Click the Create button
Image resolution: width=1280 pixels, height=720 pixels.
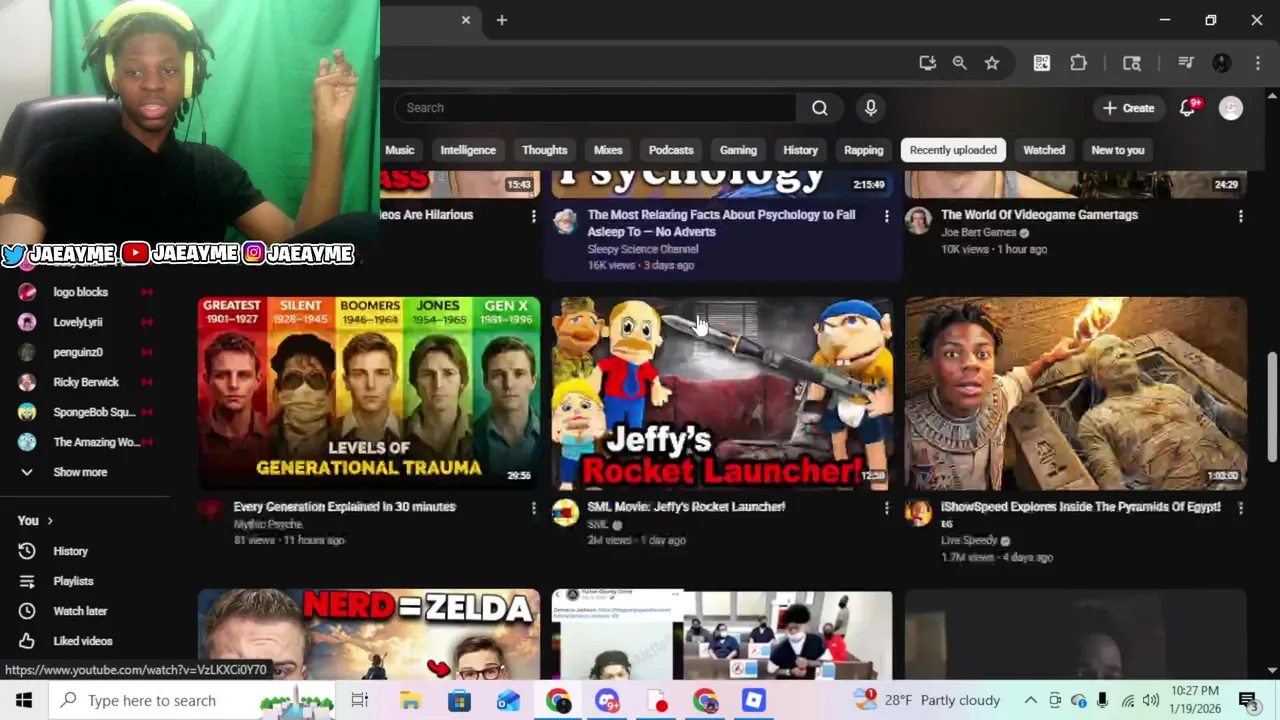coord(1128,108)
